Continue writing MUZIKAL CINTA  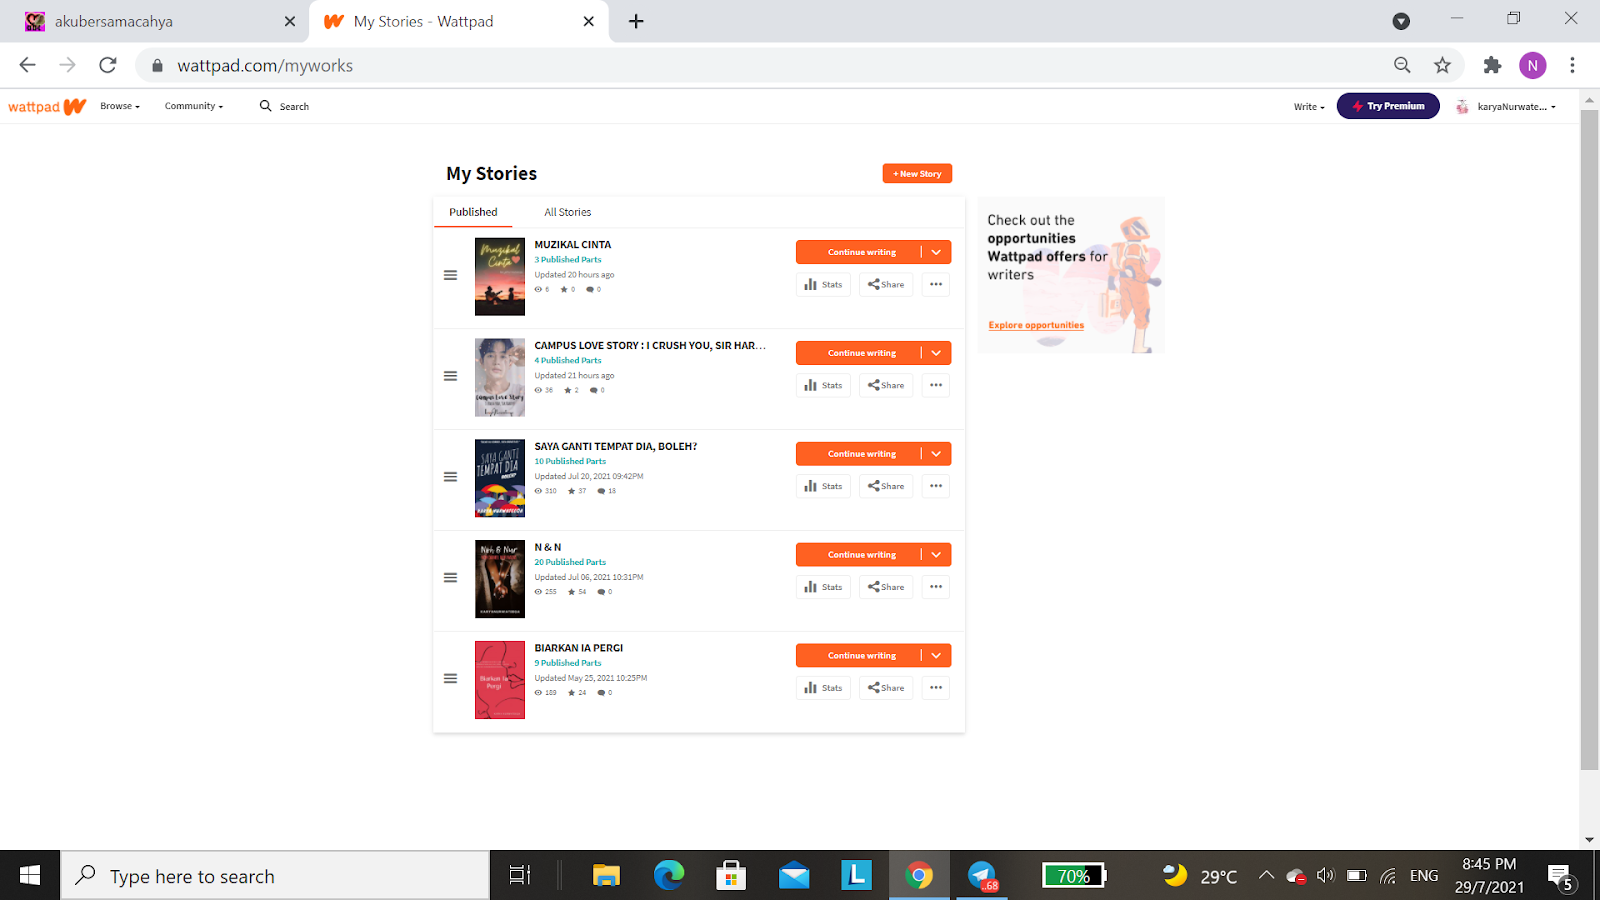coord(860,252)
